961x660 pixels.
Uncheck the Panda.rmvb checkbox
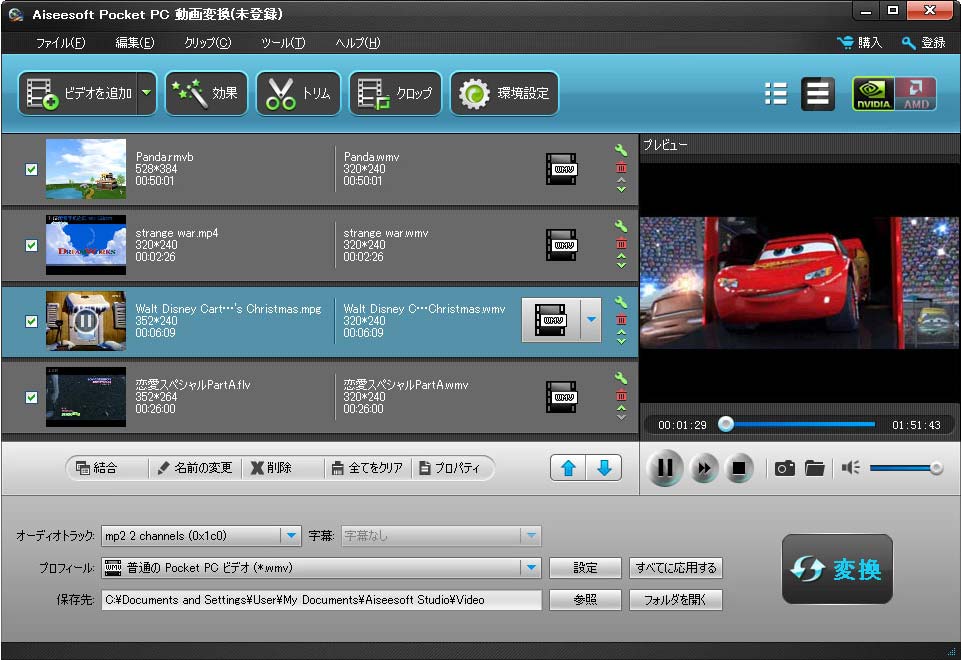(x=31, y=169)
